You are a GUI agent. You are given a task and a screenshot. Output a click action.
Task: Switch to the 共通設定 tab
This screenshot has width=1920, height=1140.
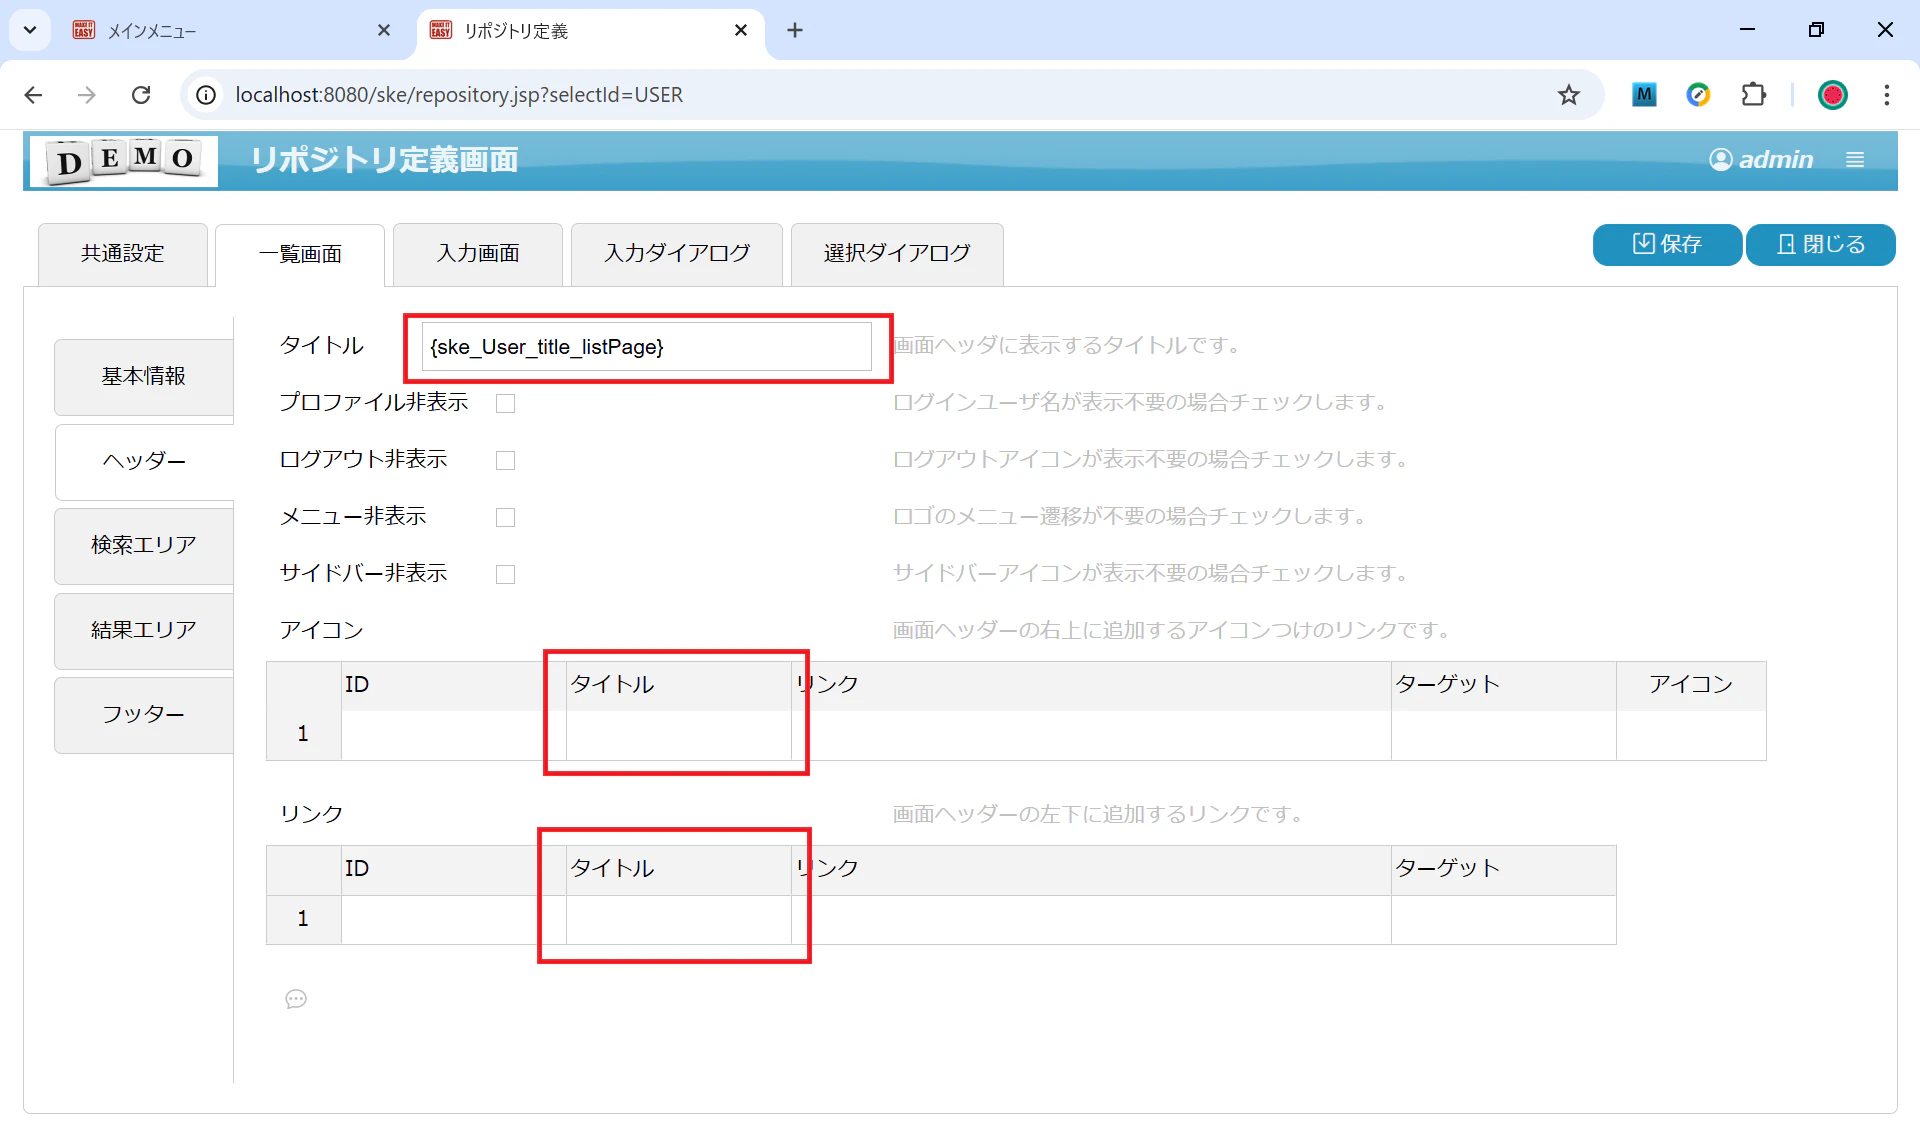(123, 254)
